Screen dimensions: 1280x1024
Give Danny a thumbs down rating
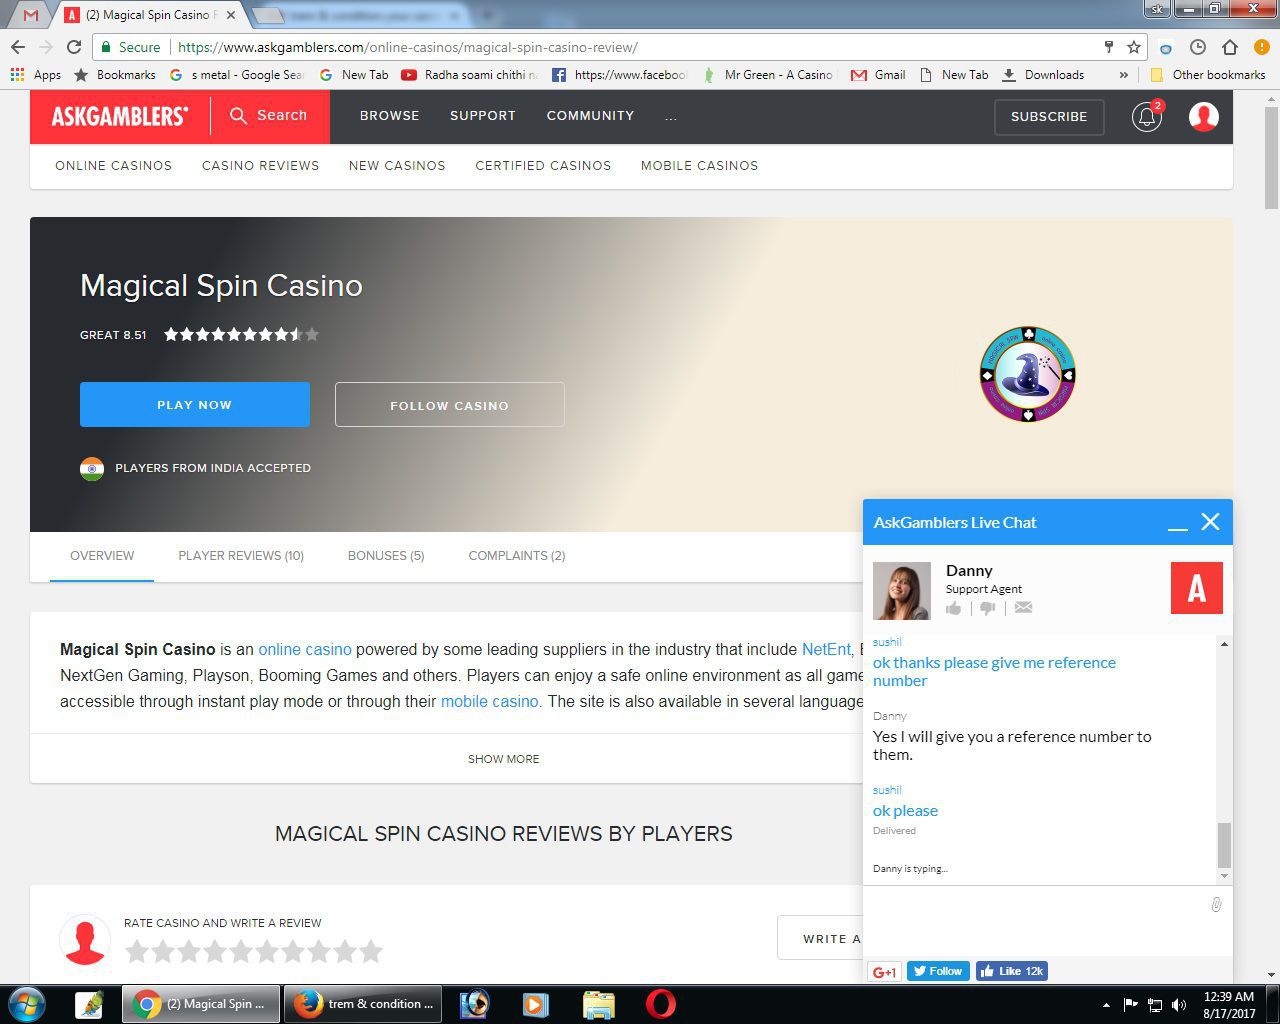pos(987,608)
